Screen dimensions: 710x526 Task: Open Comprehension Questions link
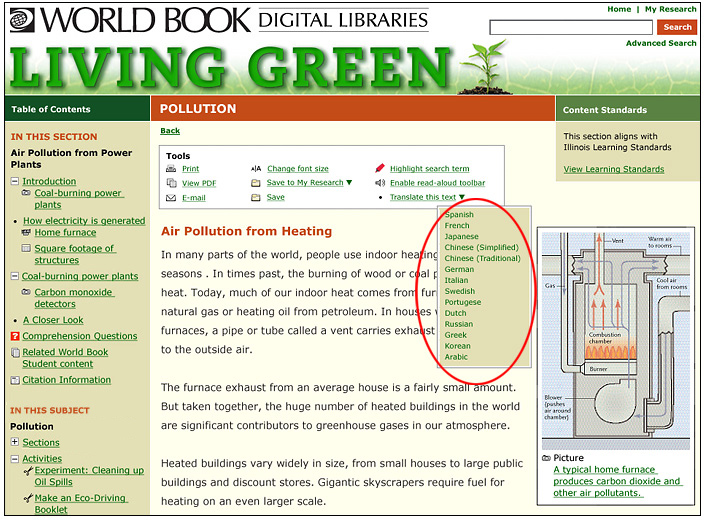point(80,336)
